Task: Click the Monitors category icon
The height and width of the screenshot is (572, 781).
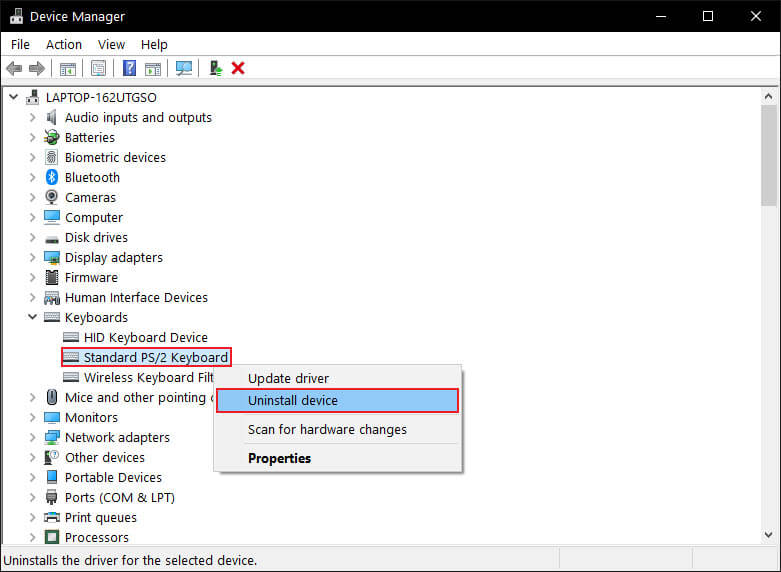Action: click(x=52, y=418)
